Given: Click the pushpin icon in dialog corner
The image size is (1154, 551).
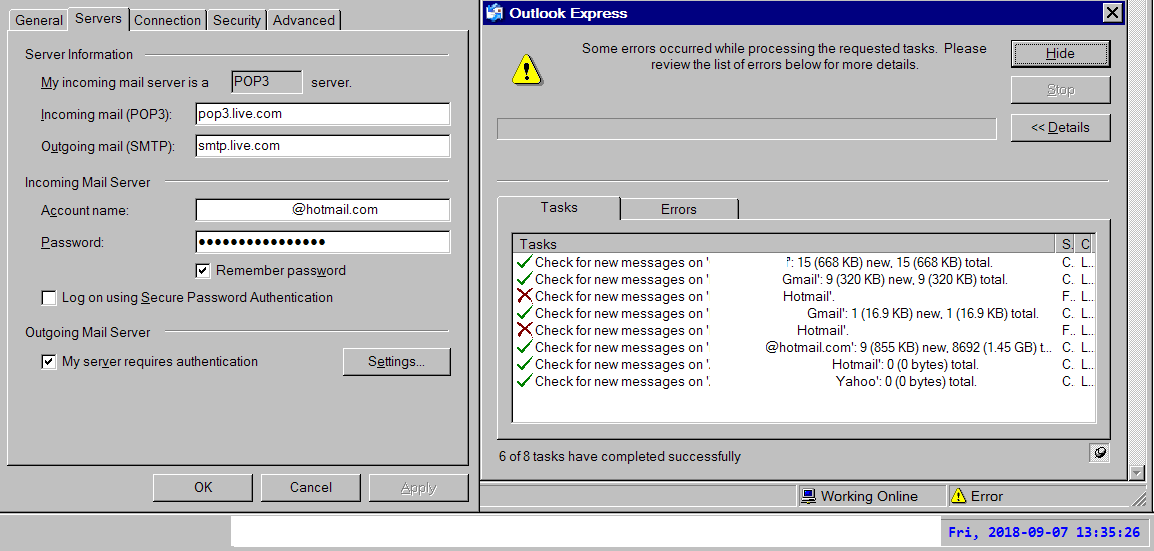Looking at the screenshot, I should click(x=1099, y=453).
